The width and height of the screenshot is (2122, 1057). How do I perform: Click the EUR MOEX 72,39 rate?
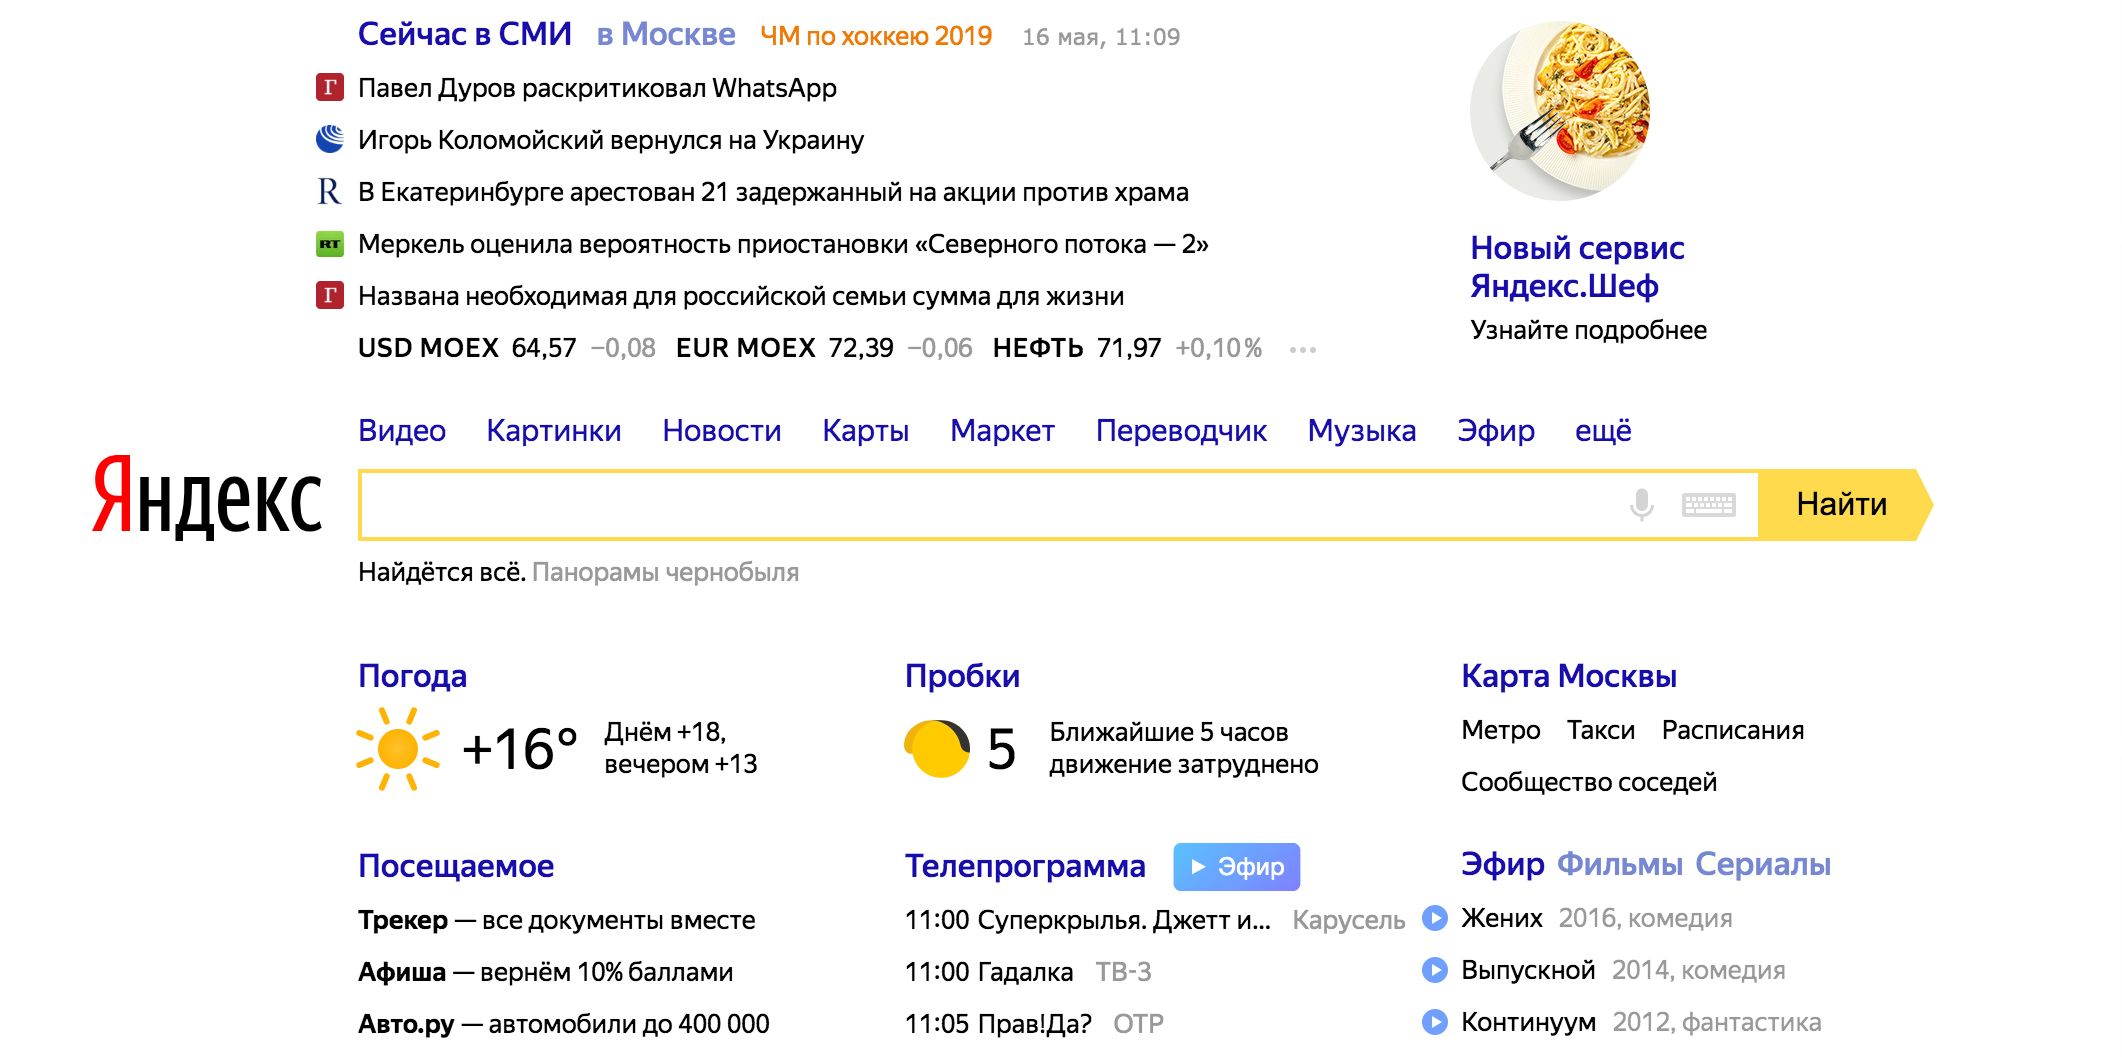pyautogui.click(x=785, y=348)
